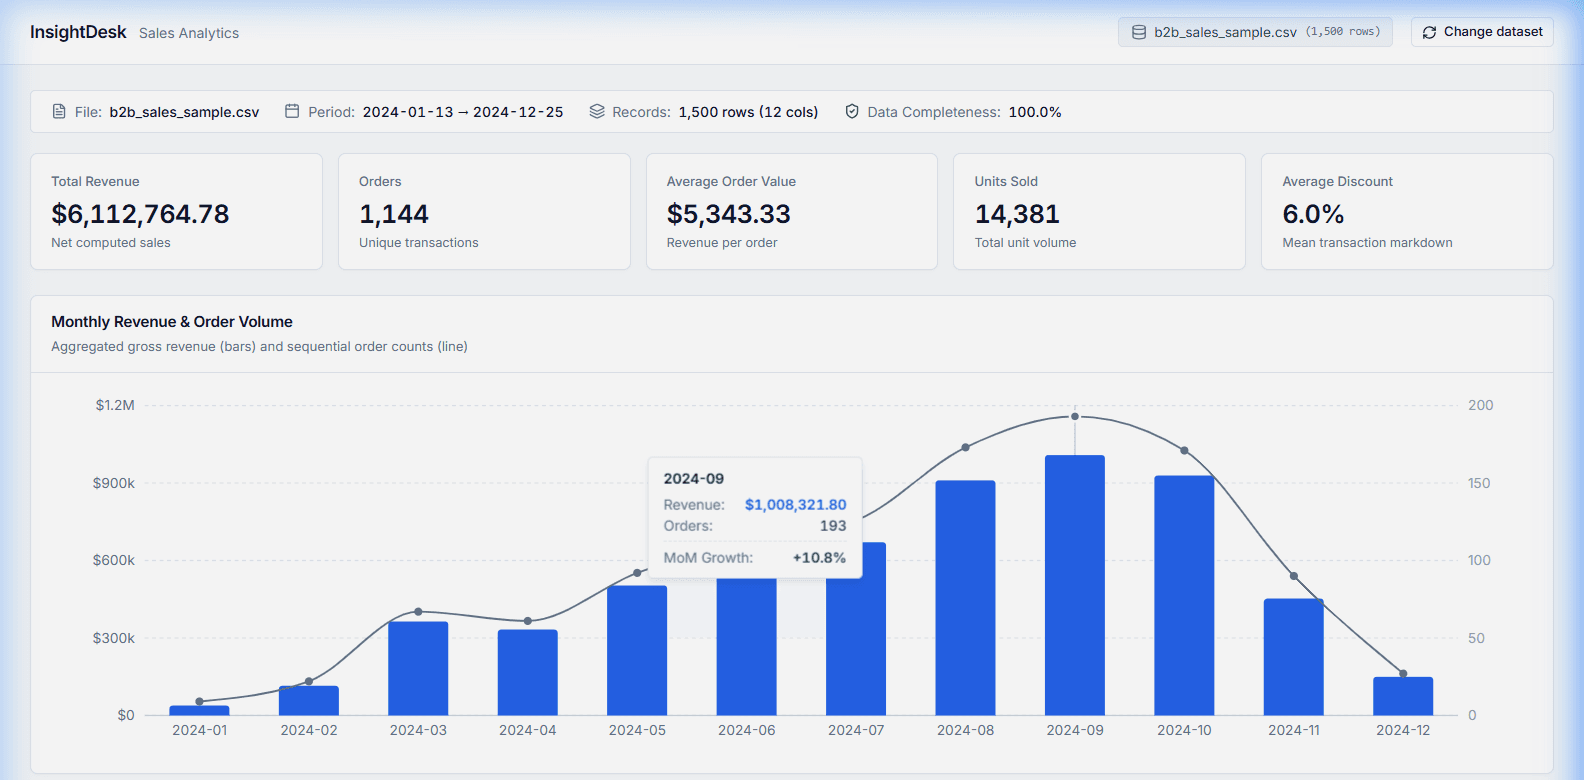Click the period text 2024-01-13 → 2024-12-25
Image resolution: width=1584 pixels, height=780 pixels.
click(x=463, y=112)
